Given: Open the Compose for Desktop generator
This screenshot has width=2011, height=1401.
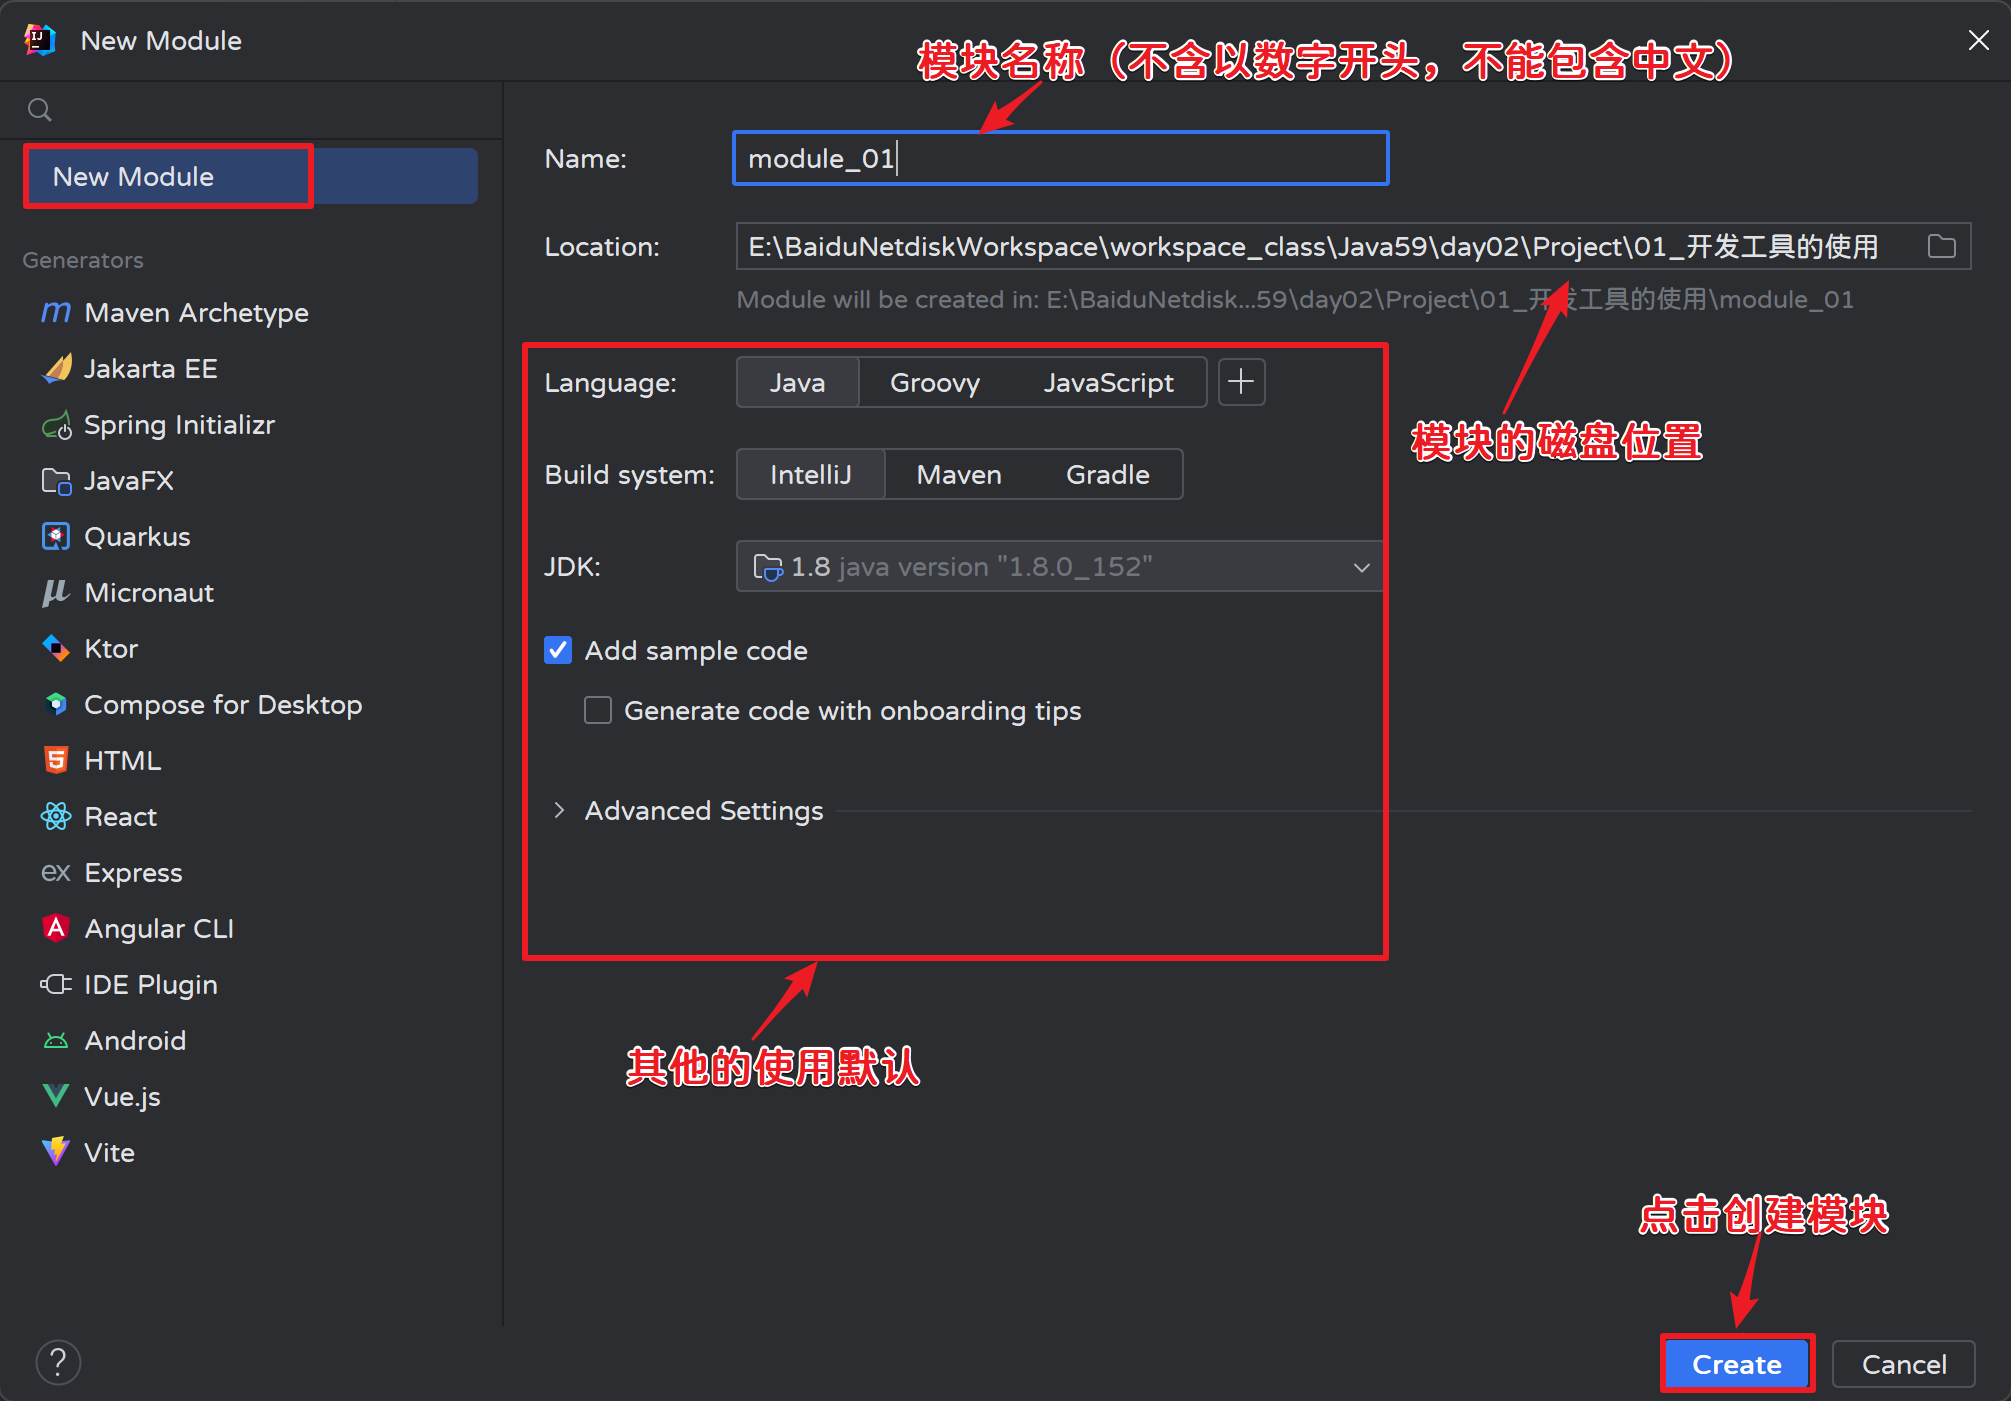Looking at the screenshot, I should click(x=223, y=704).
